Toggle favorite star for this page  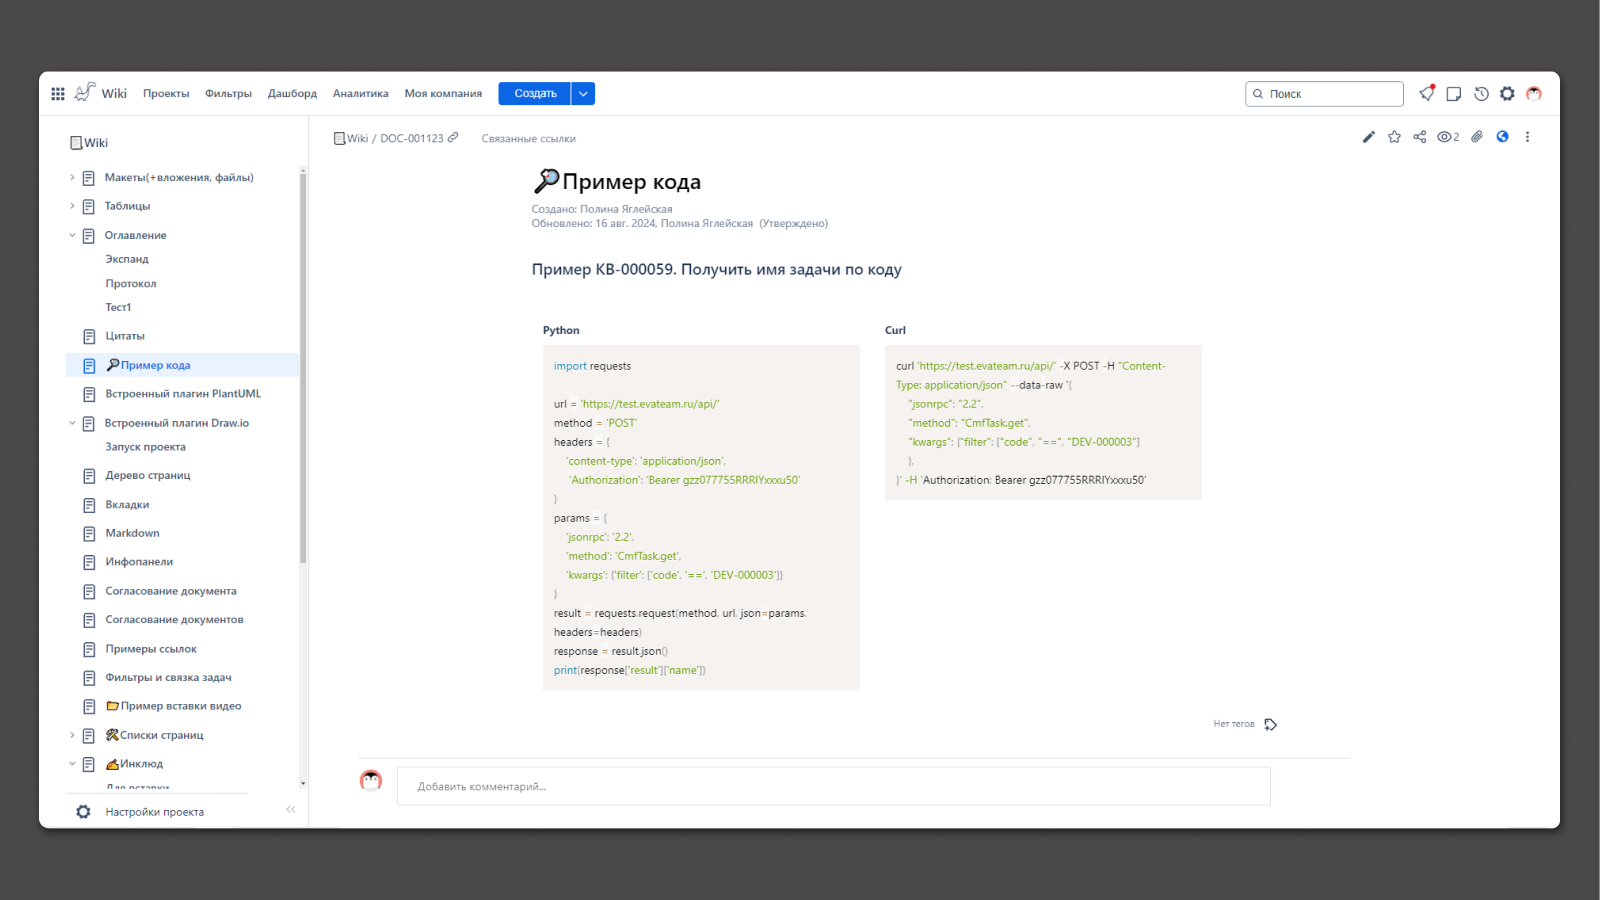click(x=1394, y=137)
